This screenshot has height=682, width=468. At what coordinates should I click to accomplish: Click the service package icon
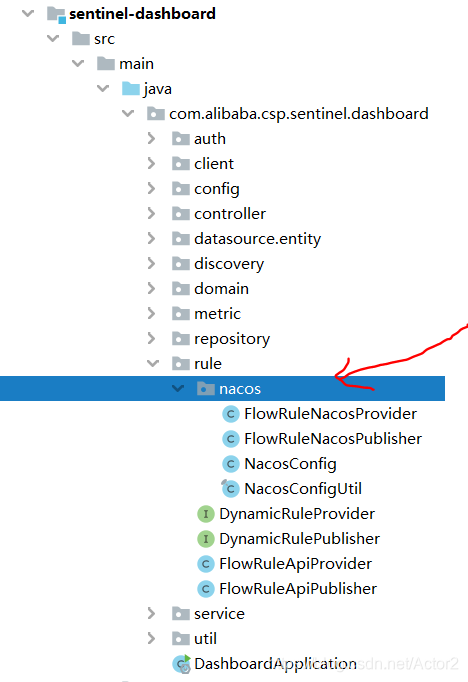click(181, 614)
